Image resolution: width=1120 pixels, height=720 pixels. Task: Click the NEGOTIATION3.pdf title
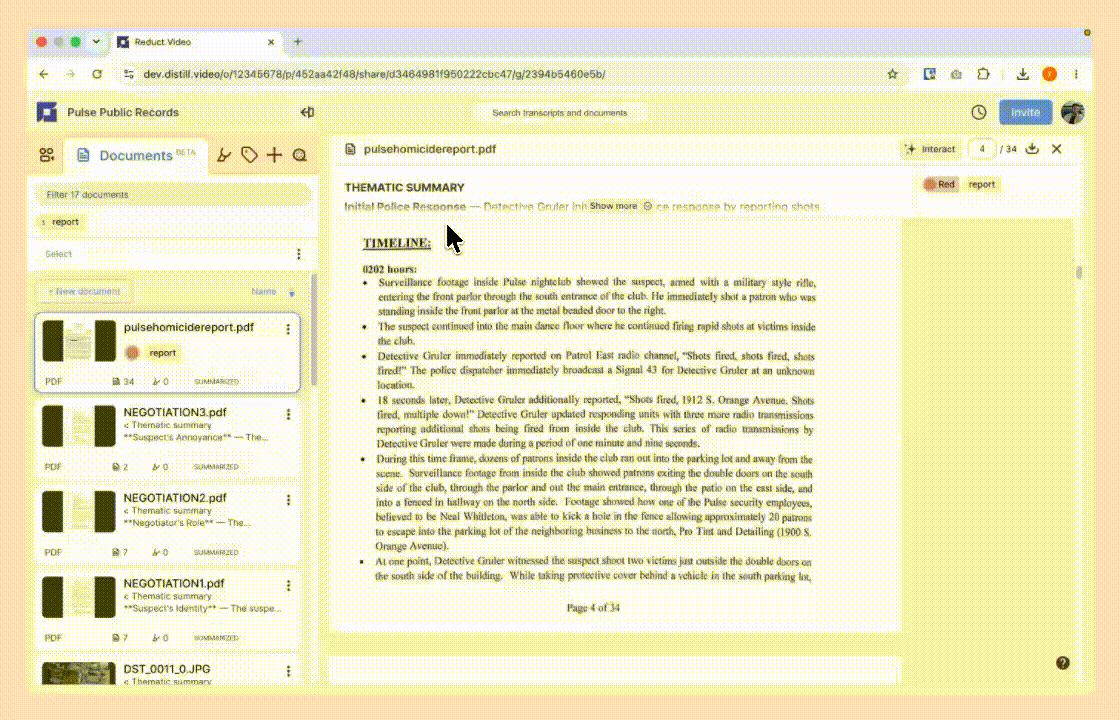175,412
